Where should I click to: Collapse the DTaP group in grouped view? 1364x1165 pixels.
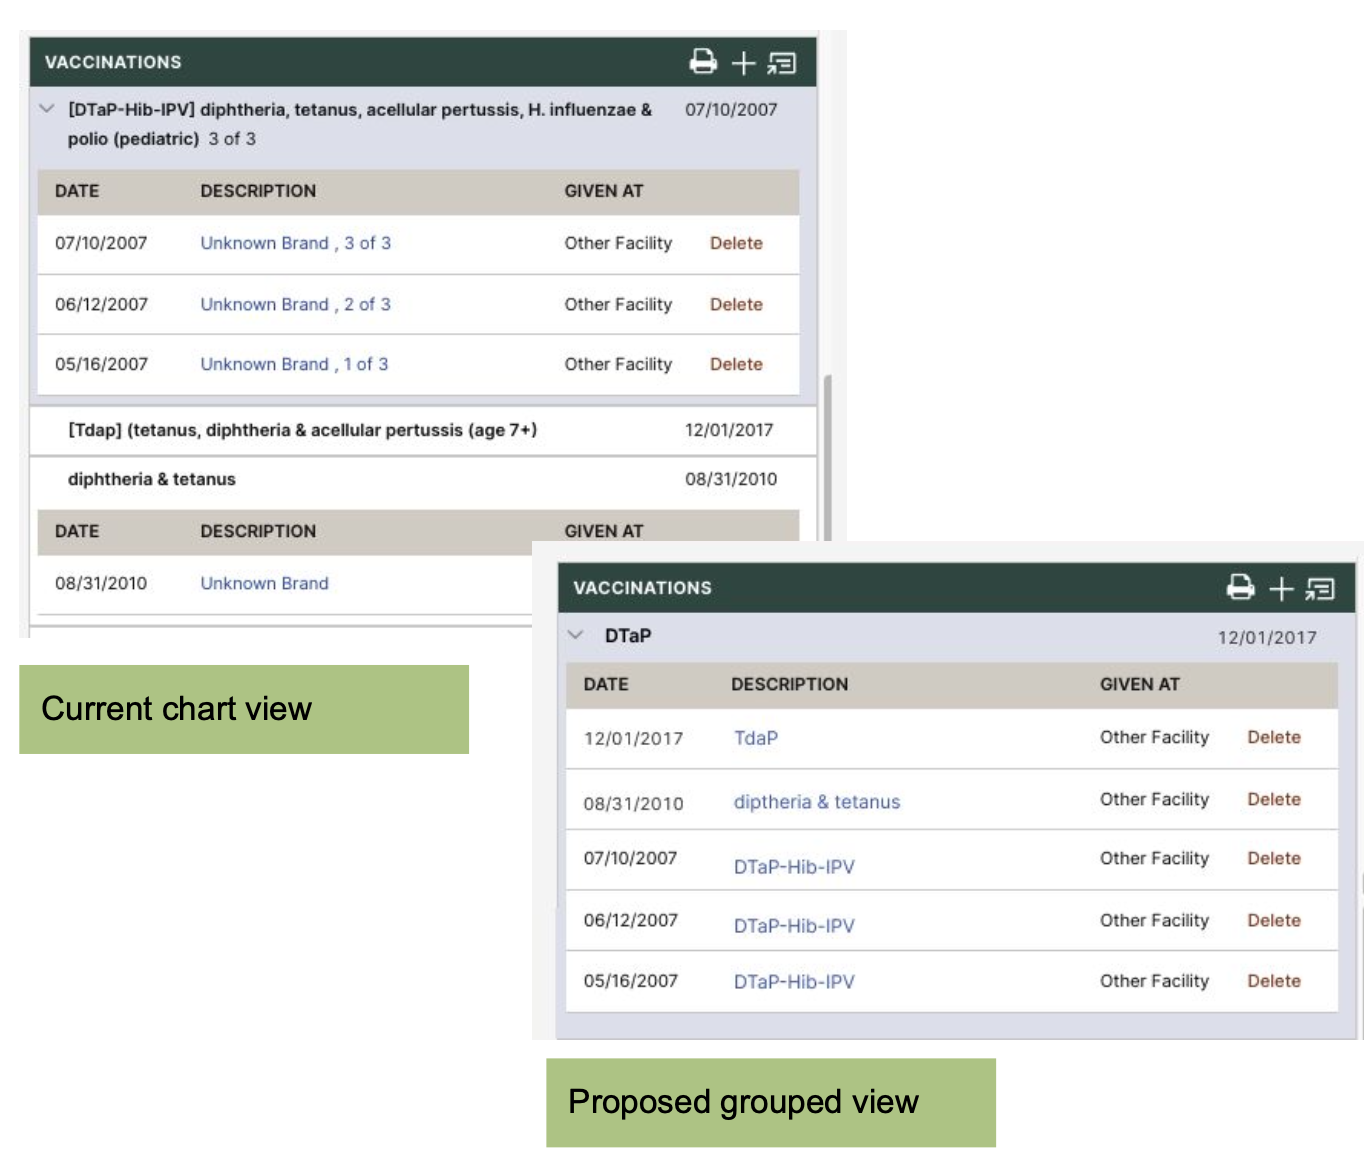(575, 634)
